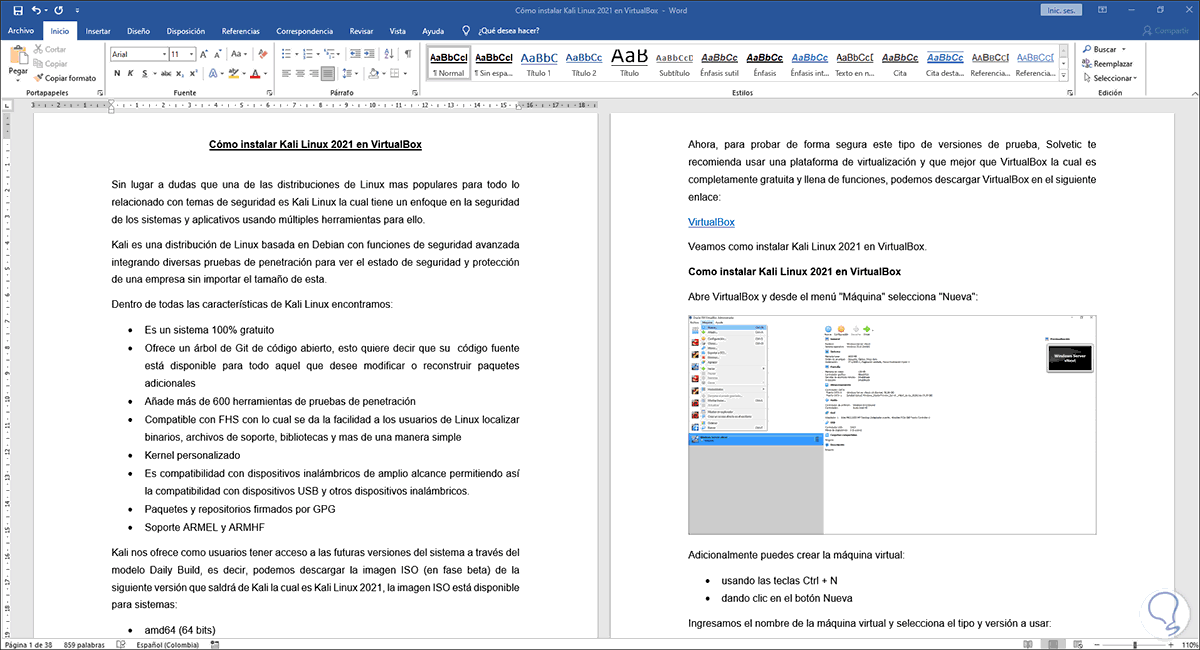Image resolution: width=1200 pixels, height=650 pixels.
Task: Sort paragraph alphabetically icon
Action: click(x=390, y=54)
